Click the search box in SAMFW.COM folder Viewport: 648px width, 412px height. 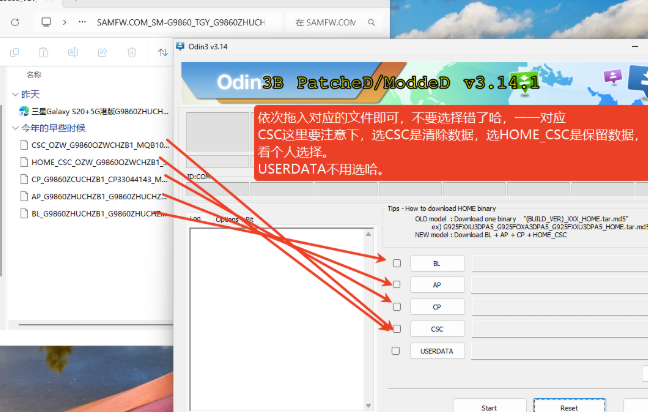pyautogui.click(x=335, y=22)
